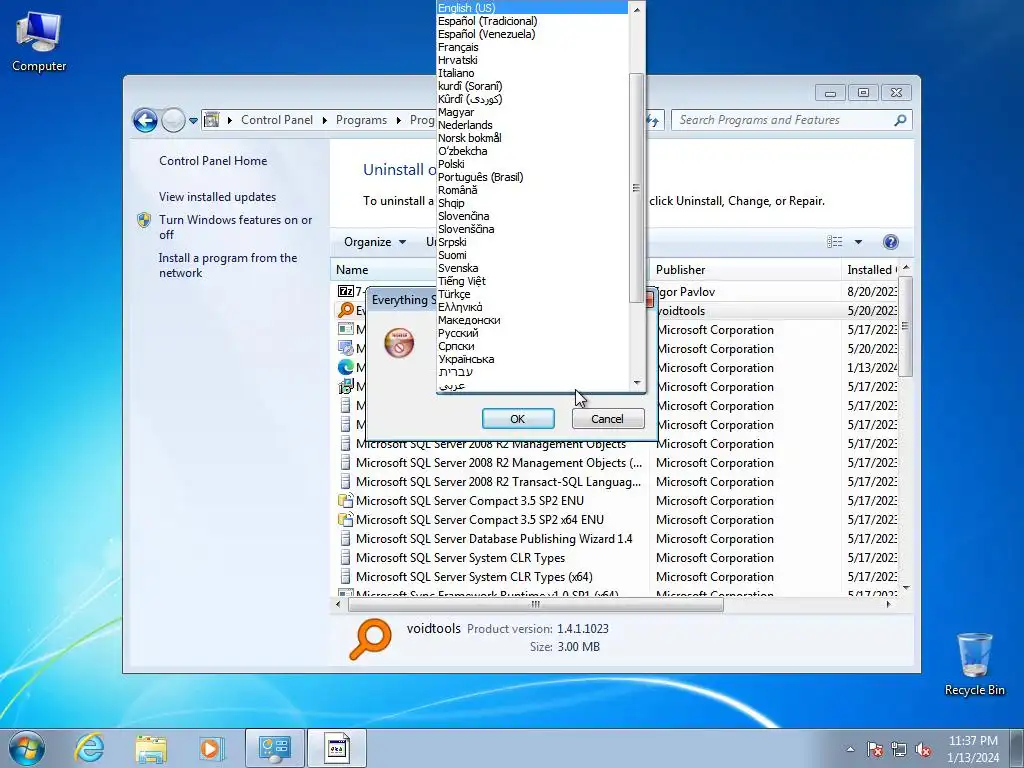1024x768 pixels.
Task: Open the view options dropdown arrow
Action: click(858, 242)
